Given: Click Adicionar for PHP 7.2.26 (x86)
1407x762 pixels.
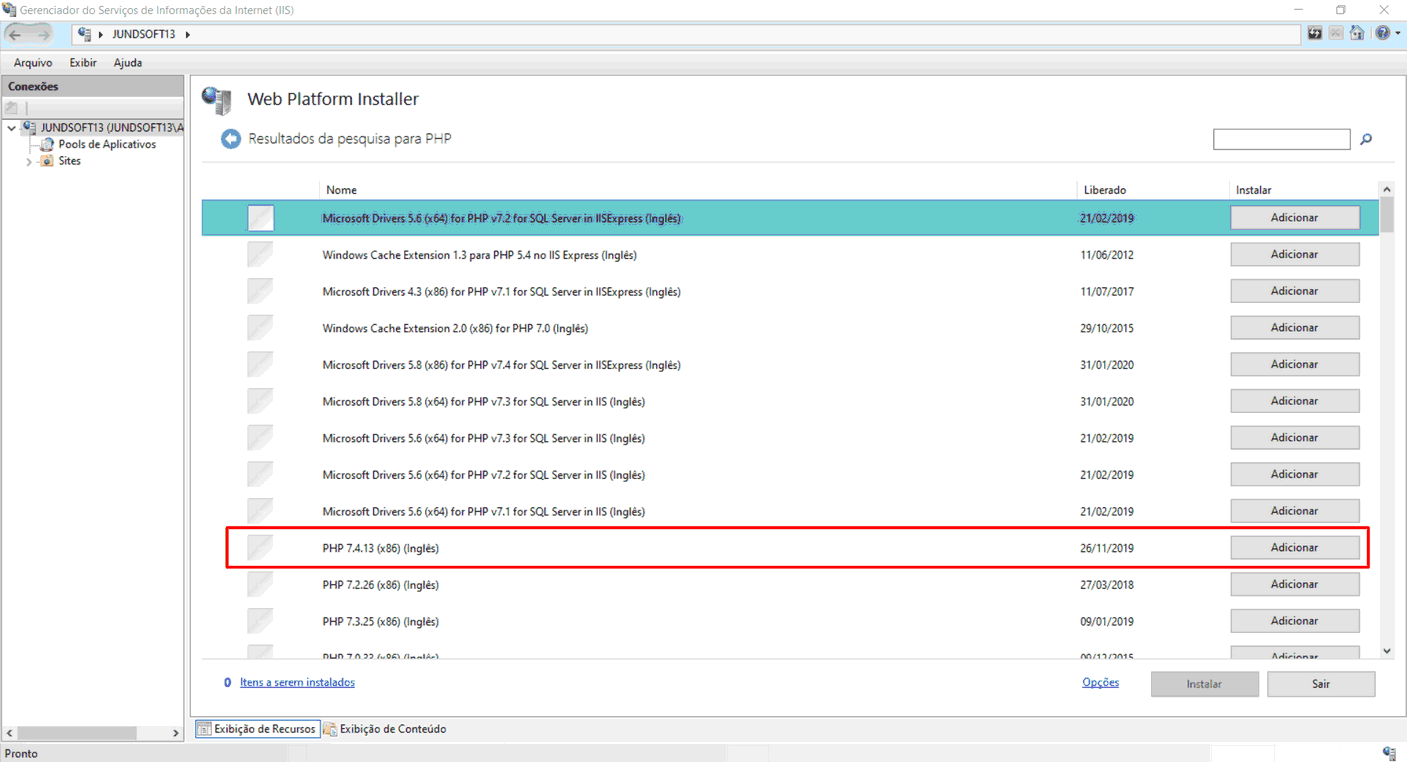Looking at the screenshot, I should pyautogui.click(x=1294, y=584).
